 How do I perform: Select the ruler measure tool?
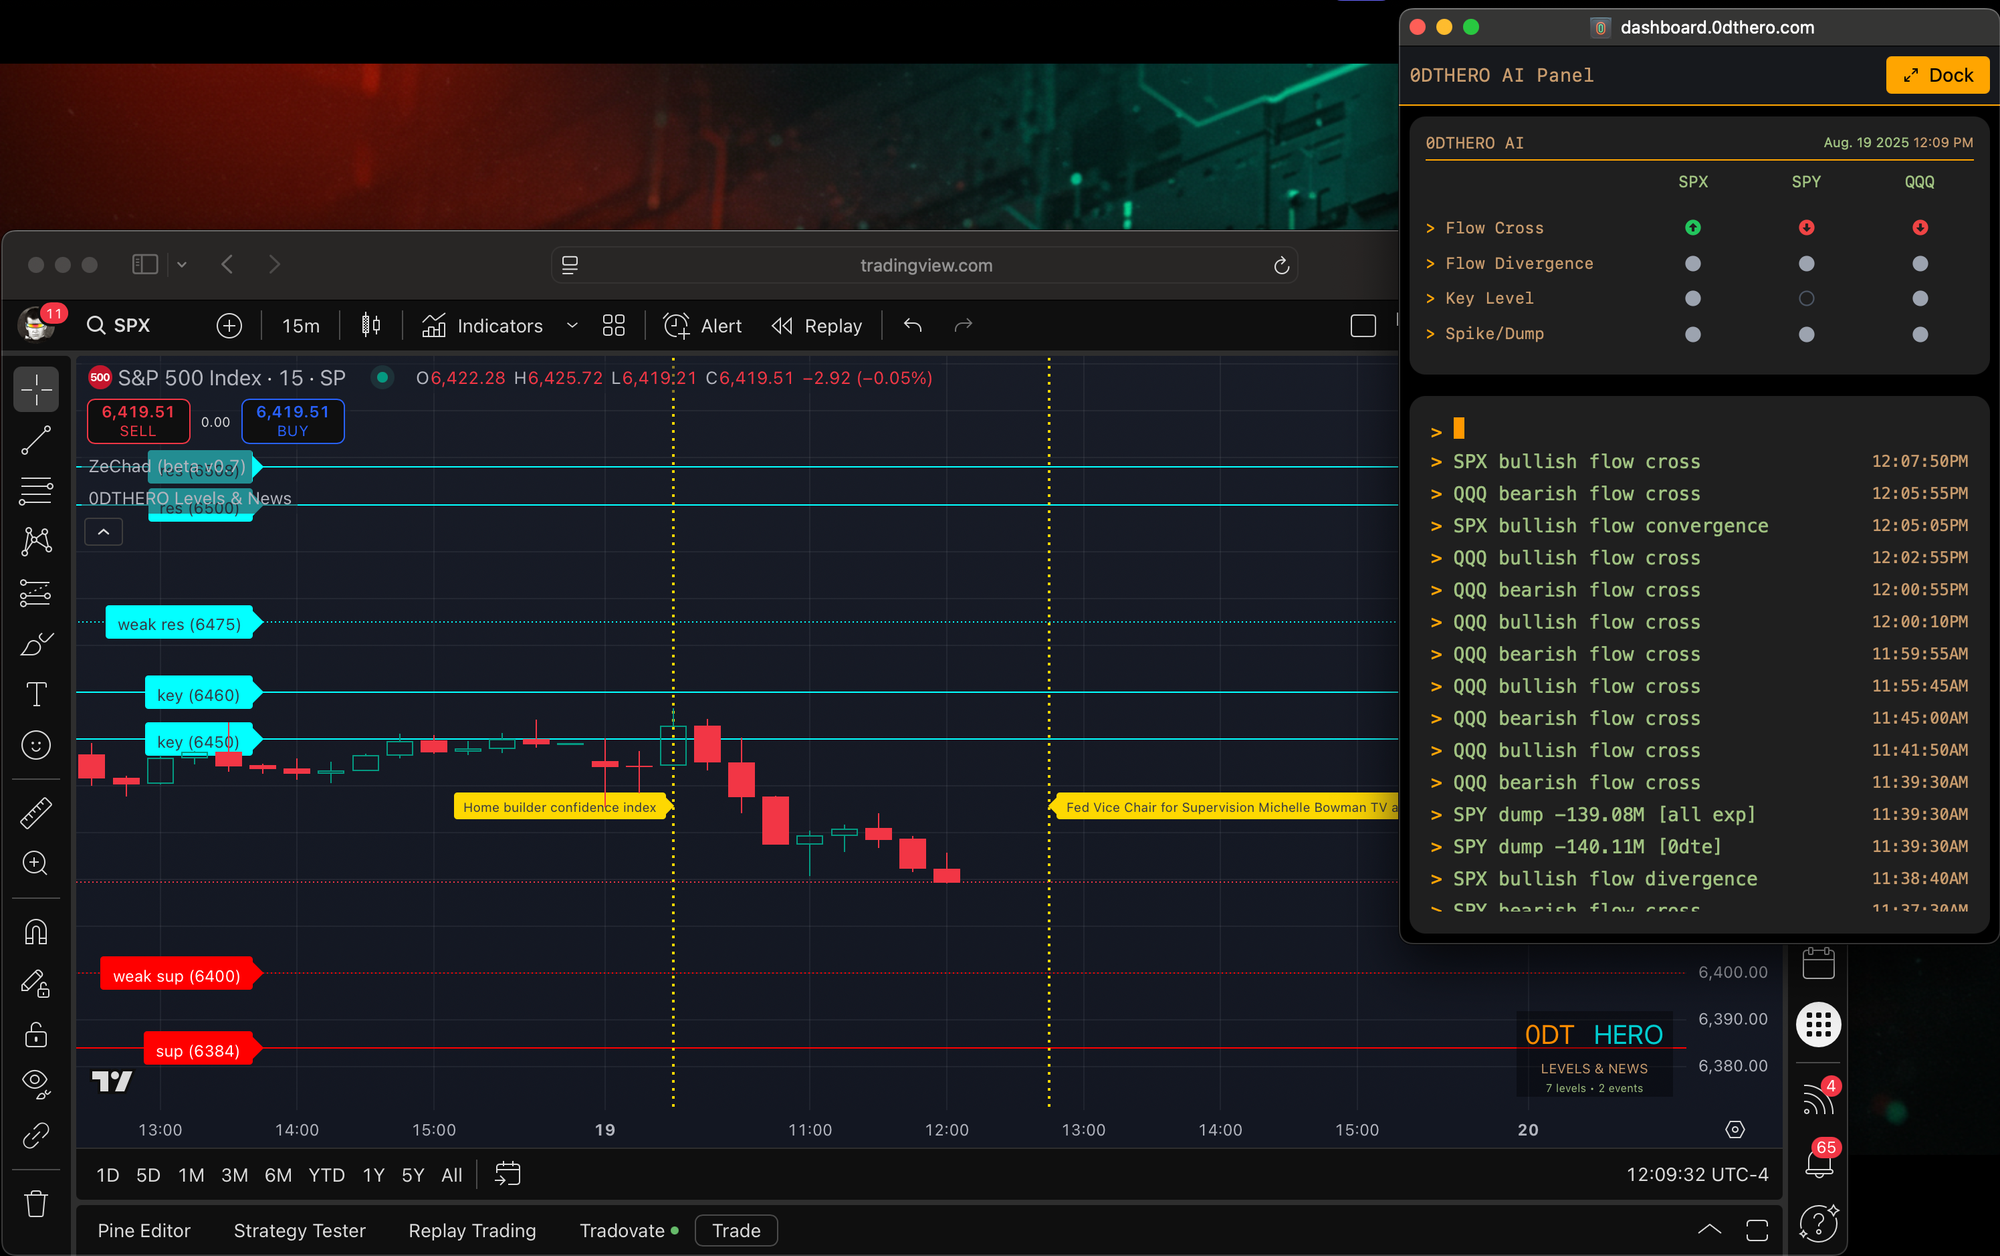pos(36,813)
